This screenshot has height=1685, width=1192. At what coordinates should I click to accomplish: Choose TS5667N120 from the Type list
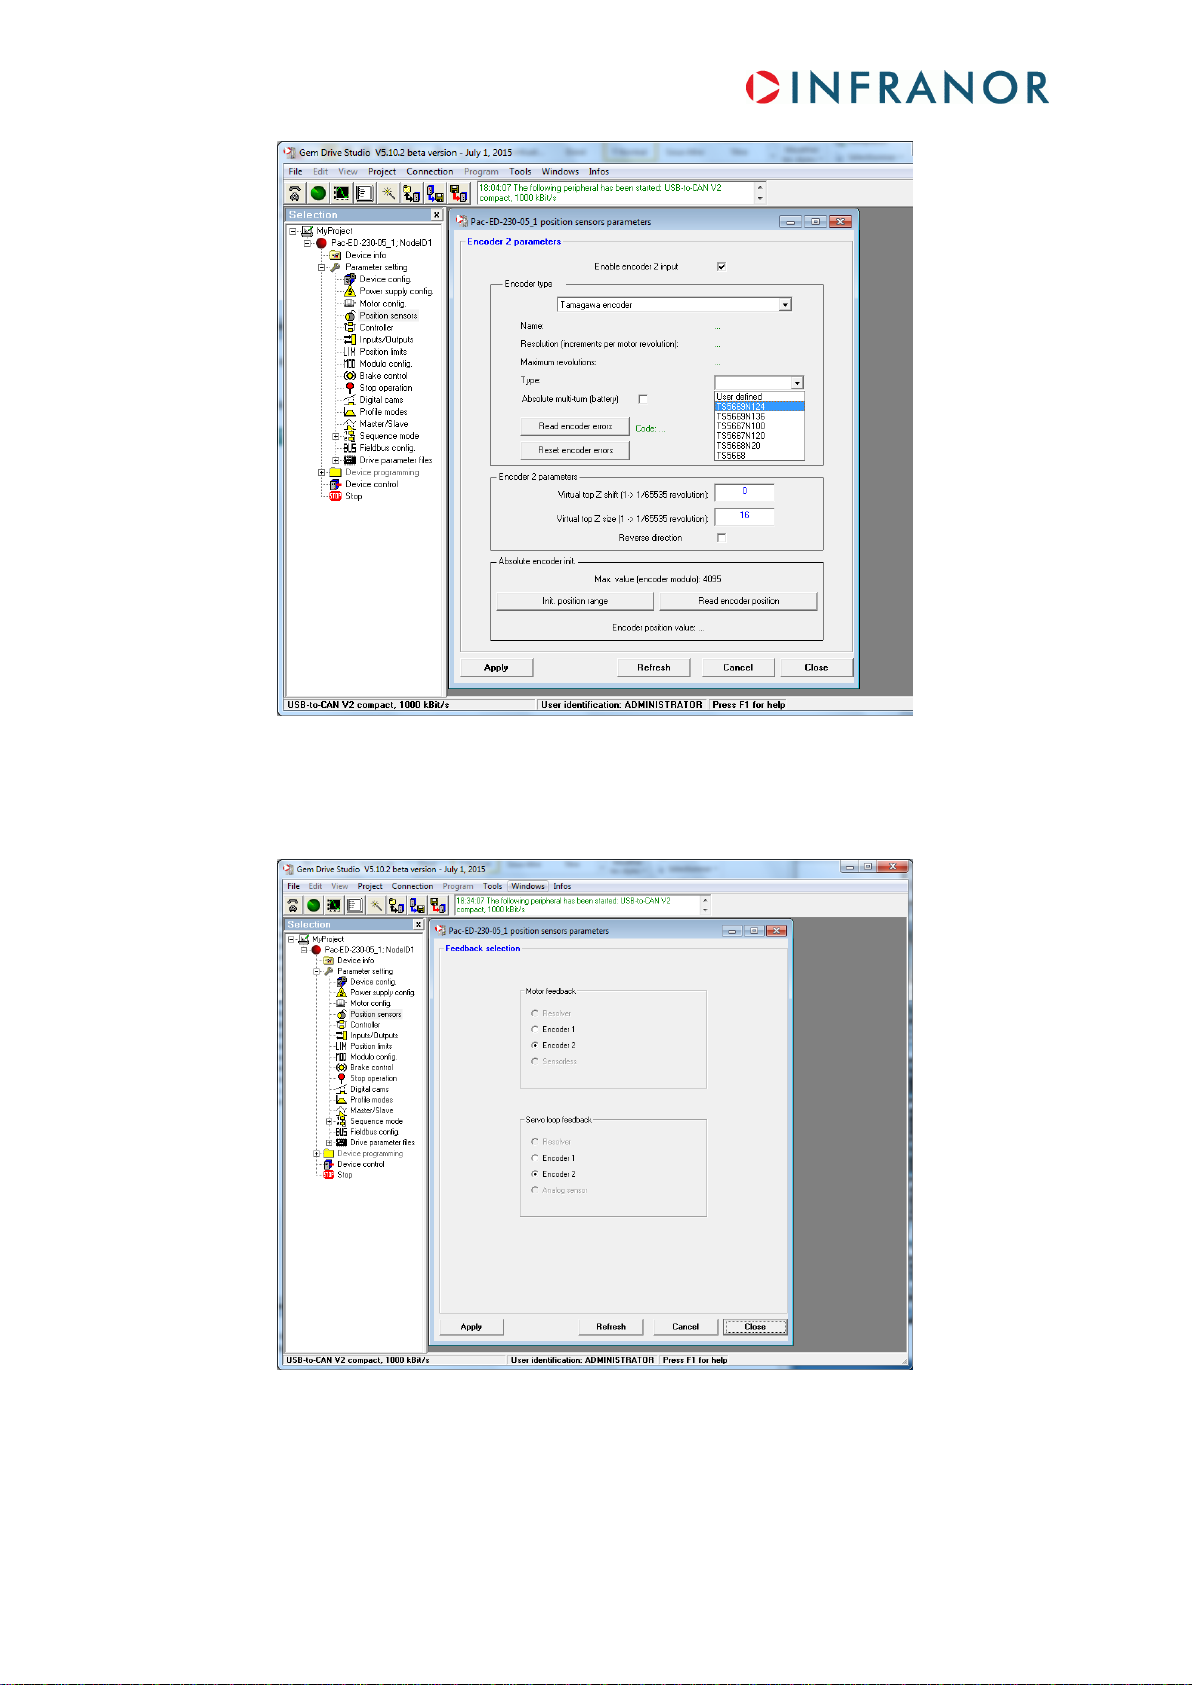click(759, 436)
